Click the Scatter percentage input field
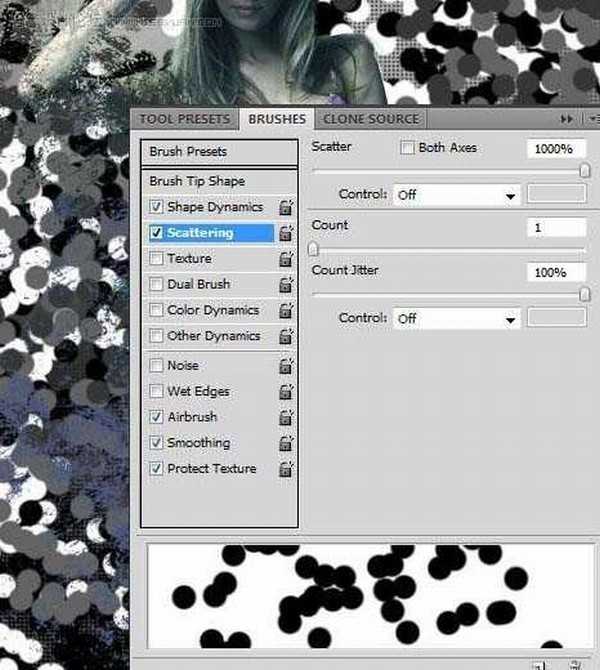Screen dimensions: 600x670 point(555,148)
